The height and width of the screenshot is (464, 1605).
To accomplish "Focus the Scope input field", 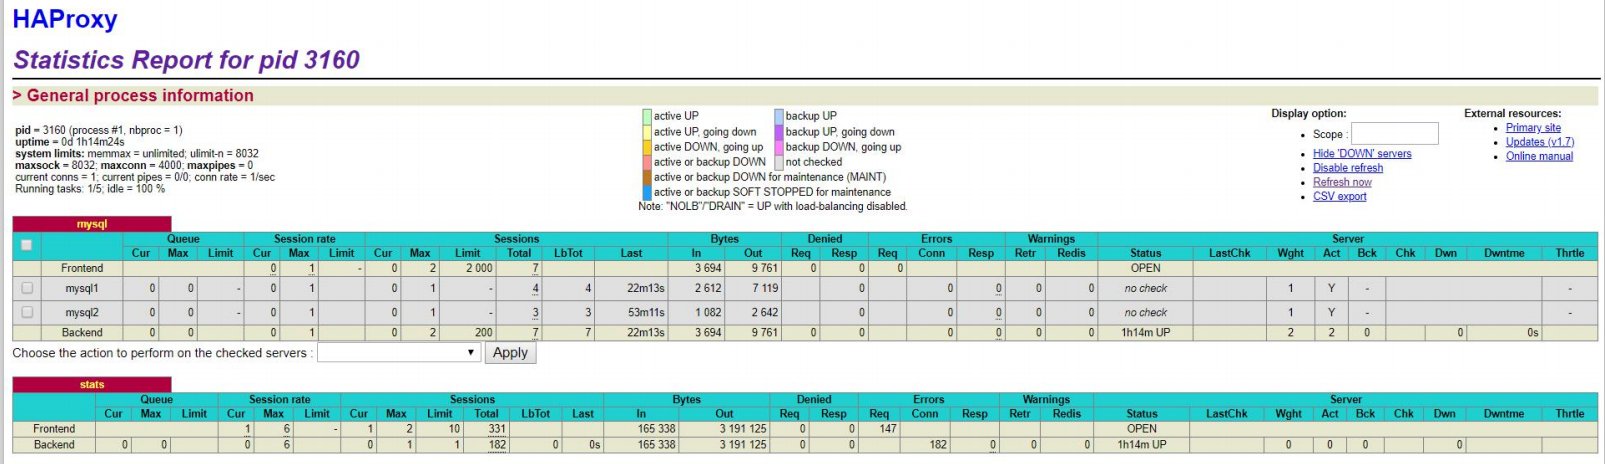I will [1395, 133].
